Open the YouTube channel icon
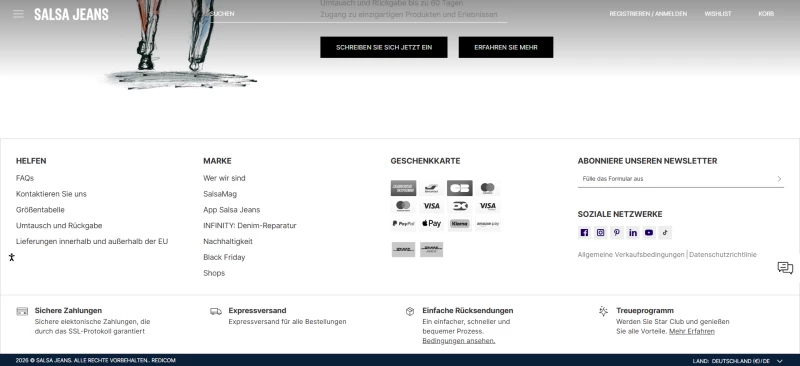Viewport: 800px width, 366px height. coord(648,233)
